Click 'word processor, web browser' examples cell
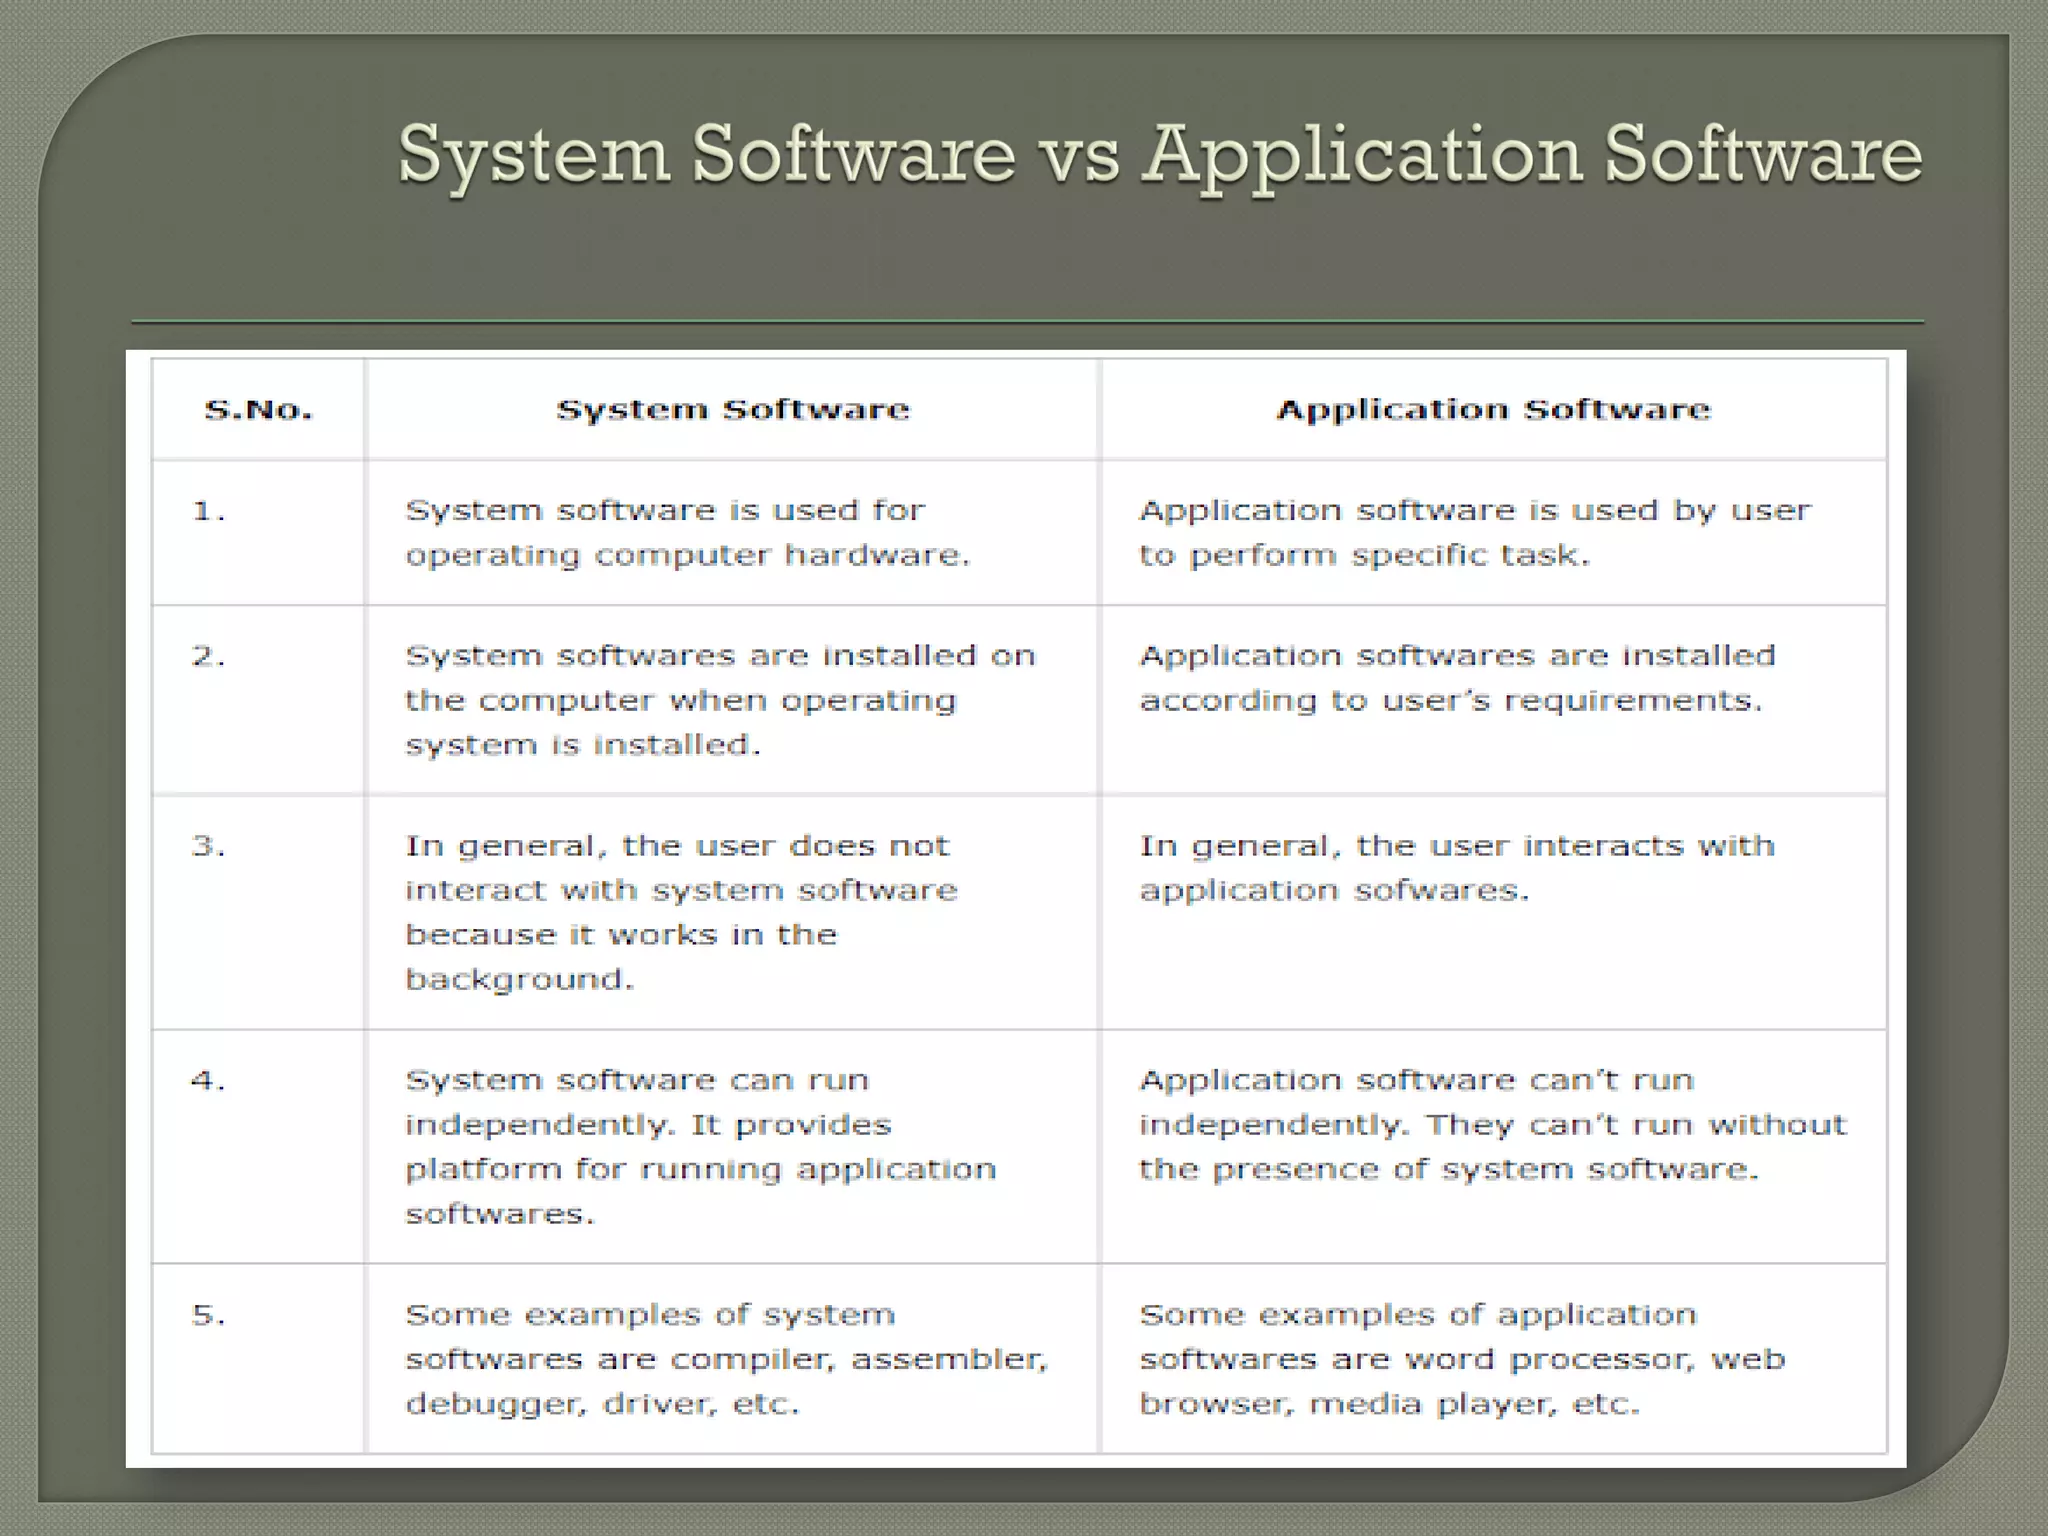This screenshot has height=1536, width=2048. pyautogui.click(x=1462, y=1360)
